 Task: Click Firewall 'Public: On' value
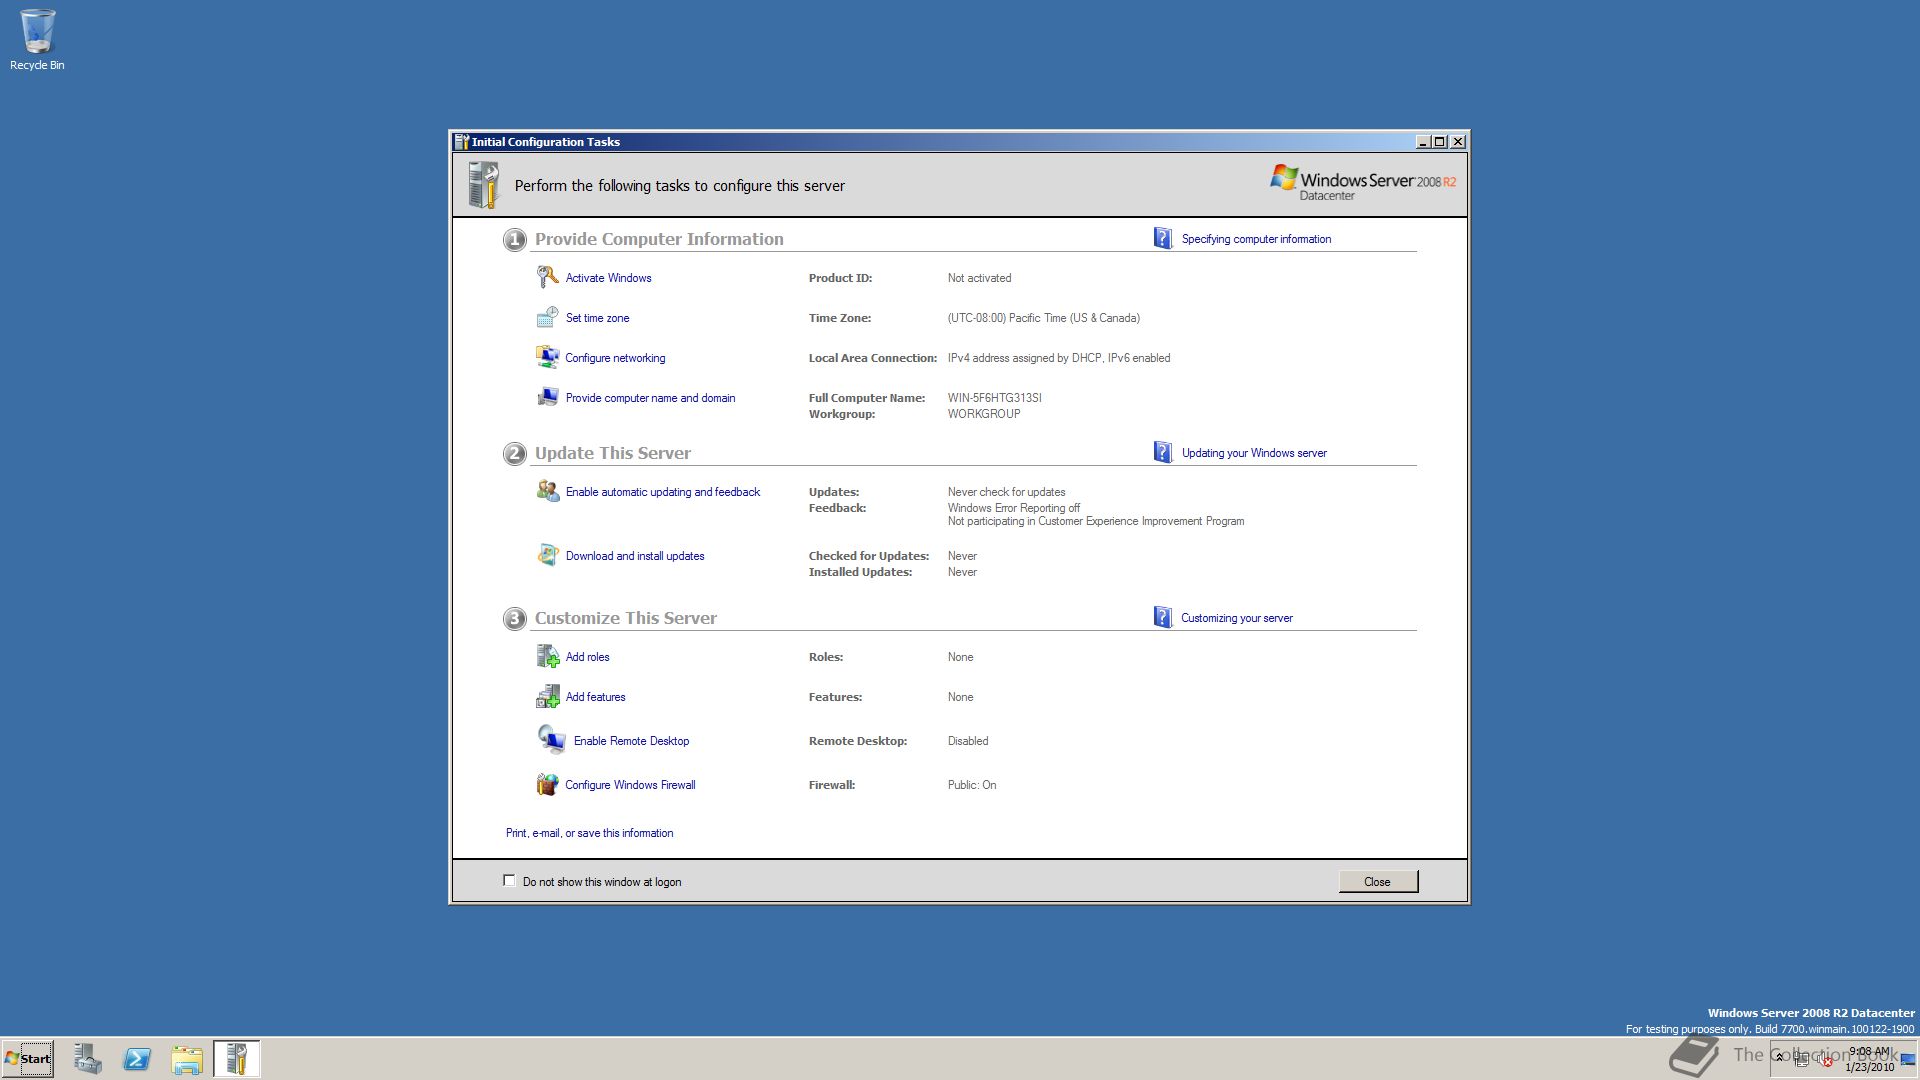pos(972,785)
